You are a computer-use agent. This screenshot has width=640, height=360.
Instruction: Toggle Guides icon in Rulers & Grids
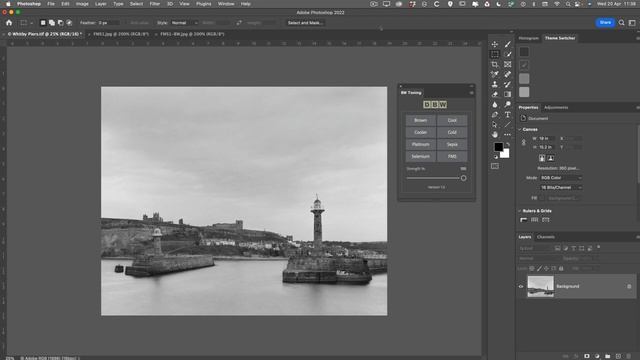pos(546,220)
